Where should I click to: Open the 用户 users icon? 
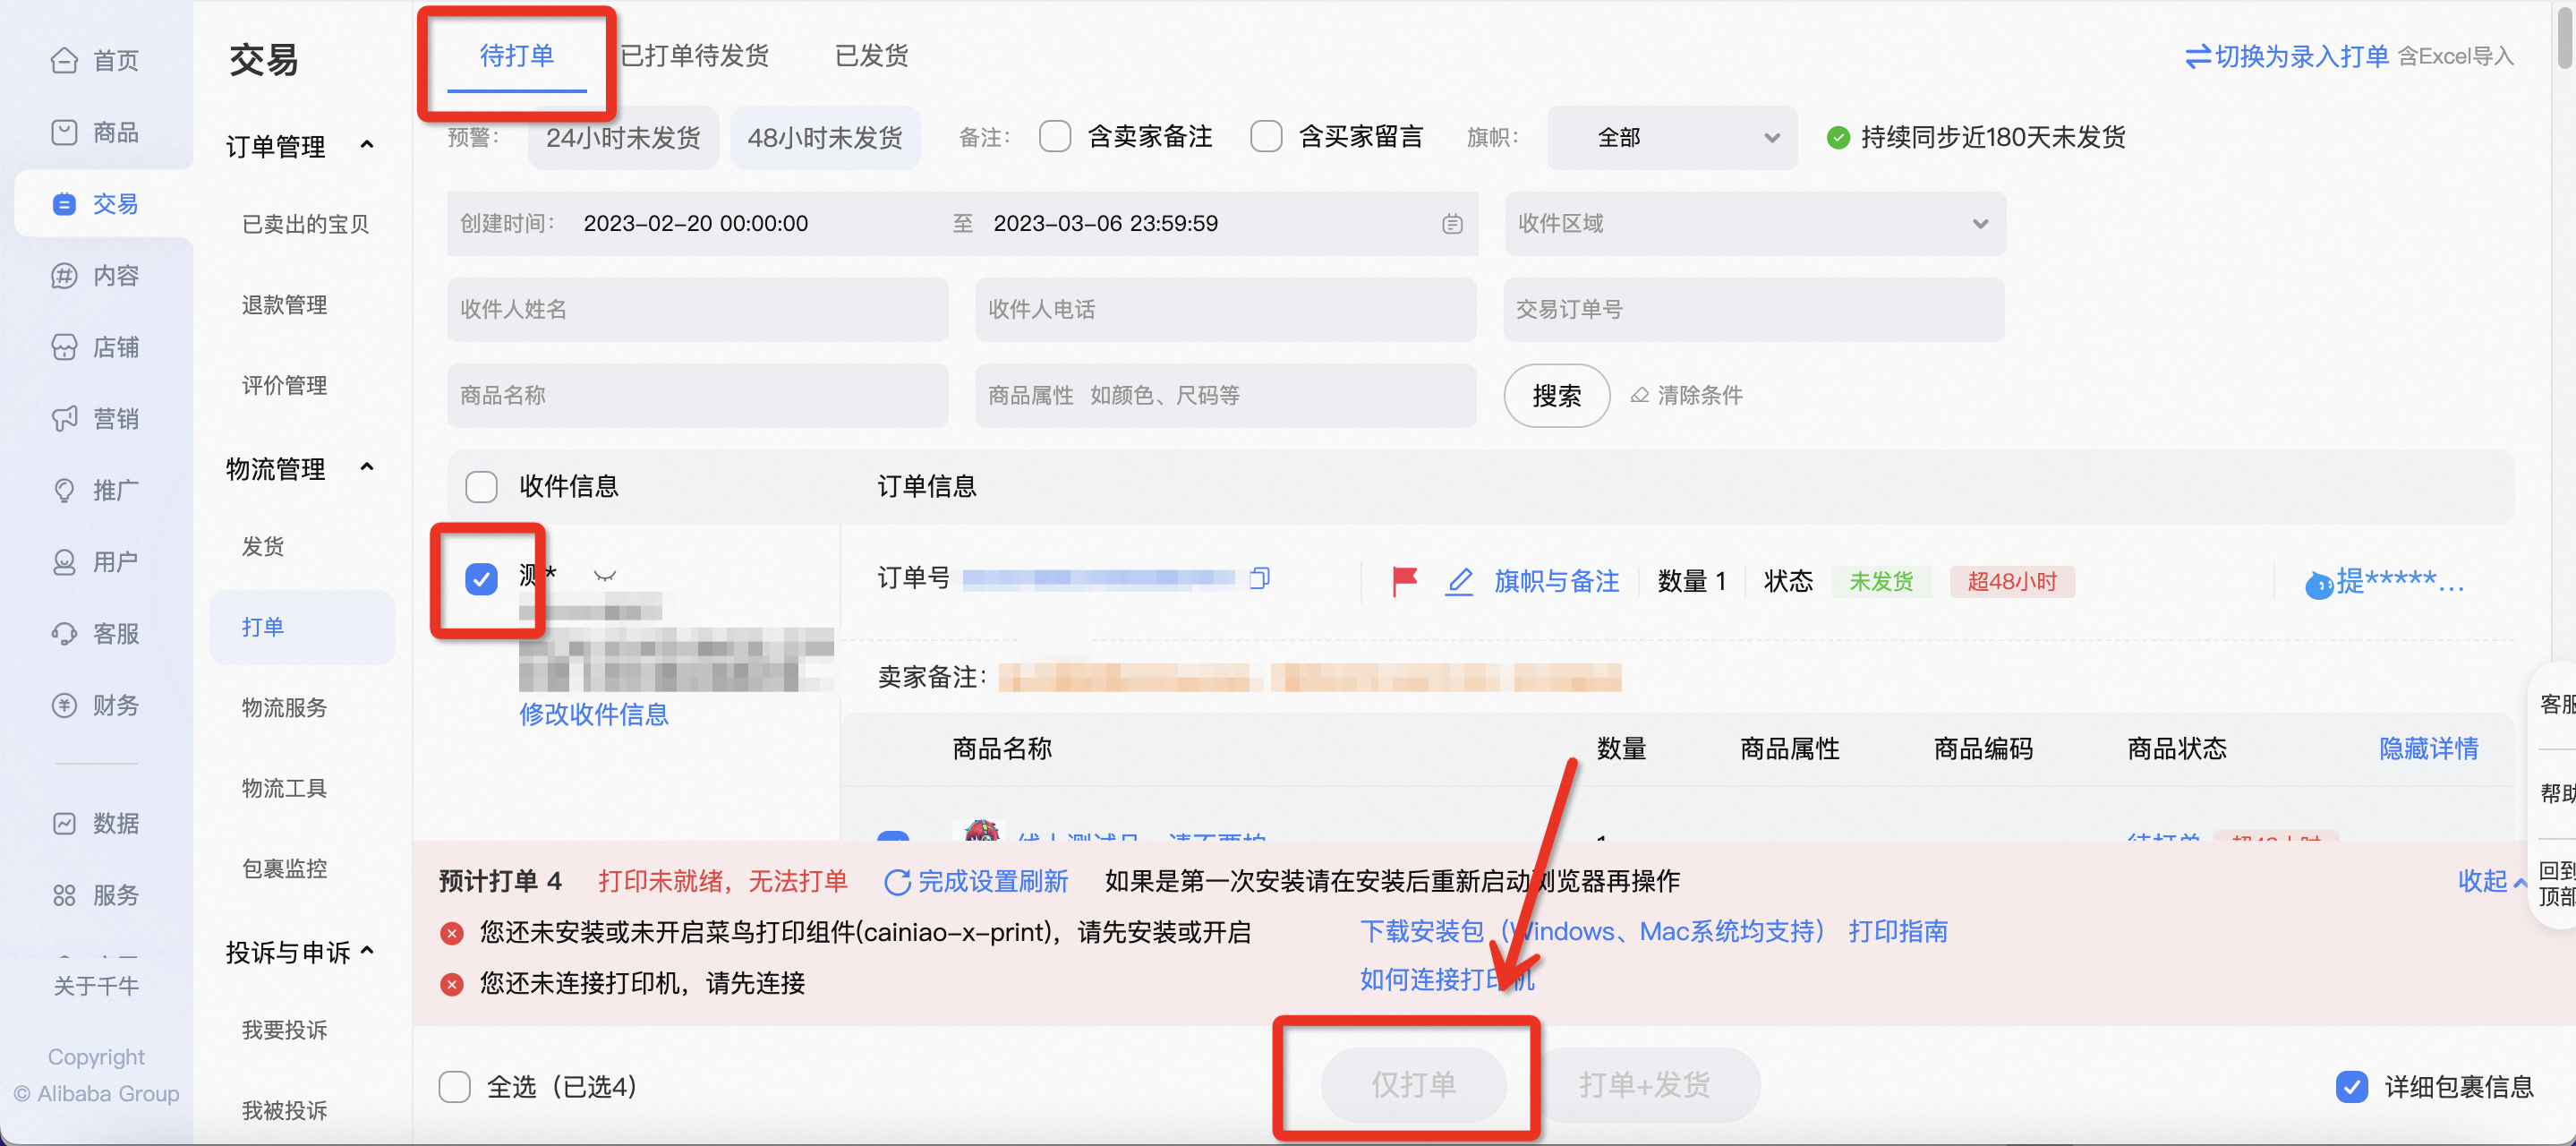[x=64, y=562]
